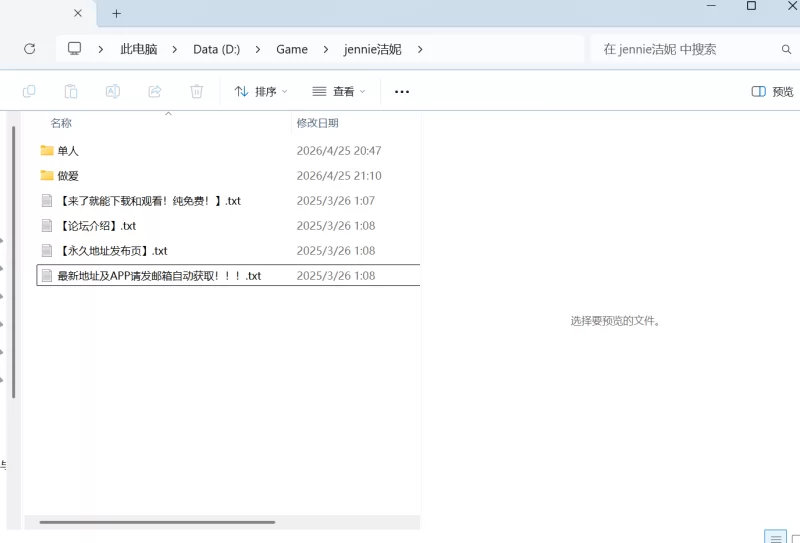The height and width of the screenshot is (543, 800).
Task: Click the 修改日期 column header
Action: click(317, 123)
